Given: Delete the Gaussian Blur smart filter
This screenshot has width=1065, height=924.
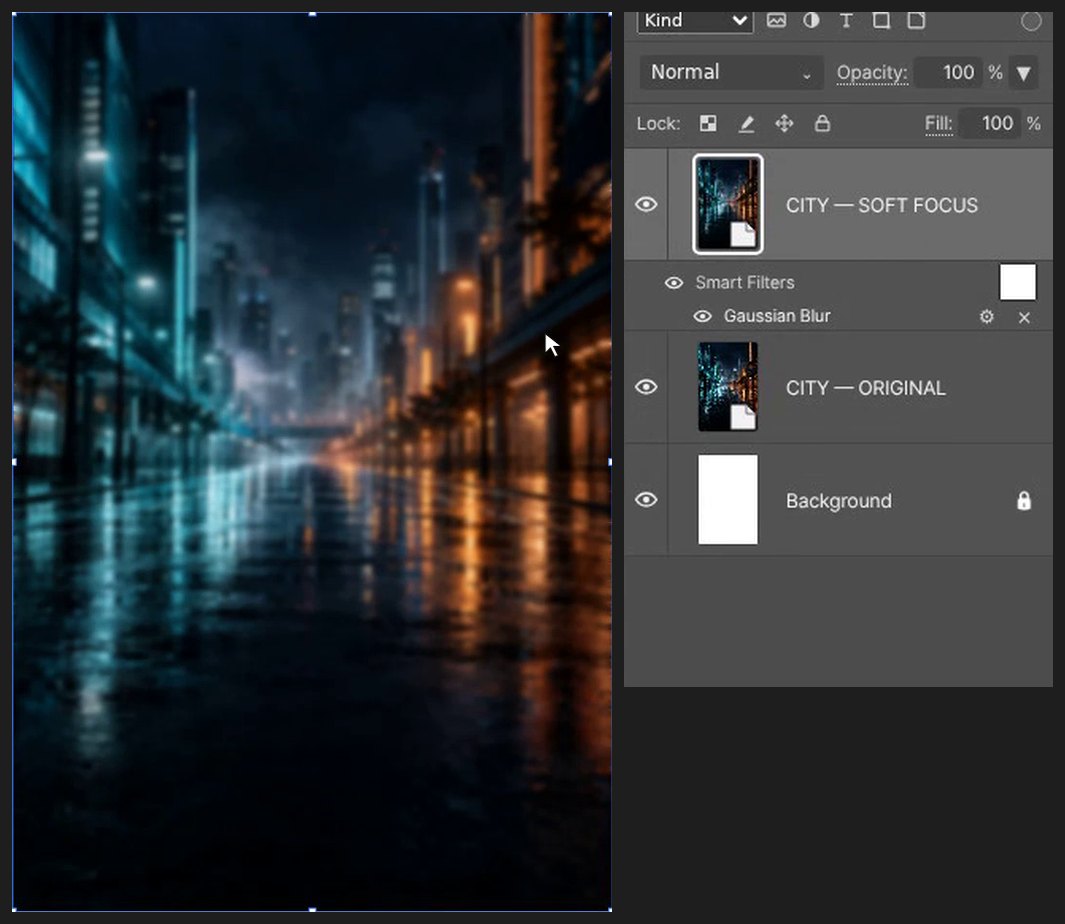Looking at the screenshot, I should click(1024, 317).
